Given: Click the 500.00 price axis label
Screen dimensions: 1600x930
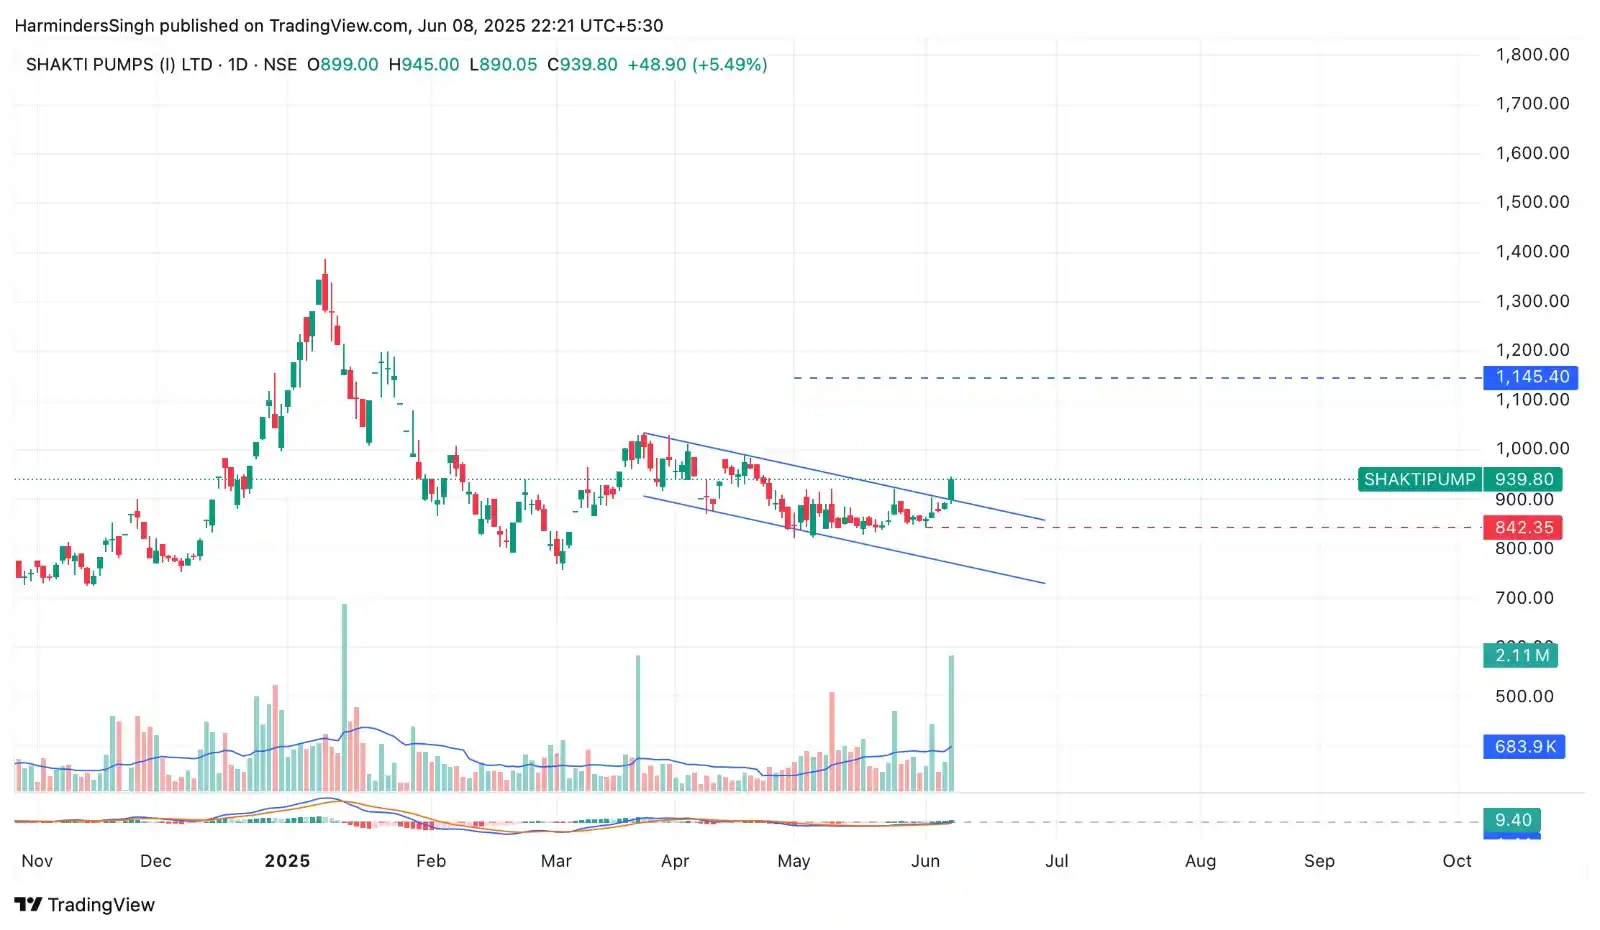Looking at the screenshot, I should (1524, 696).
